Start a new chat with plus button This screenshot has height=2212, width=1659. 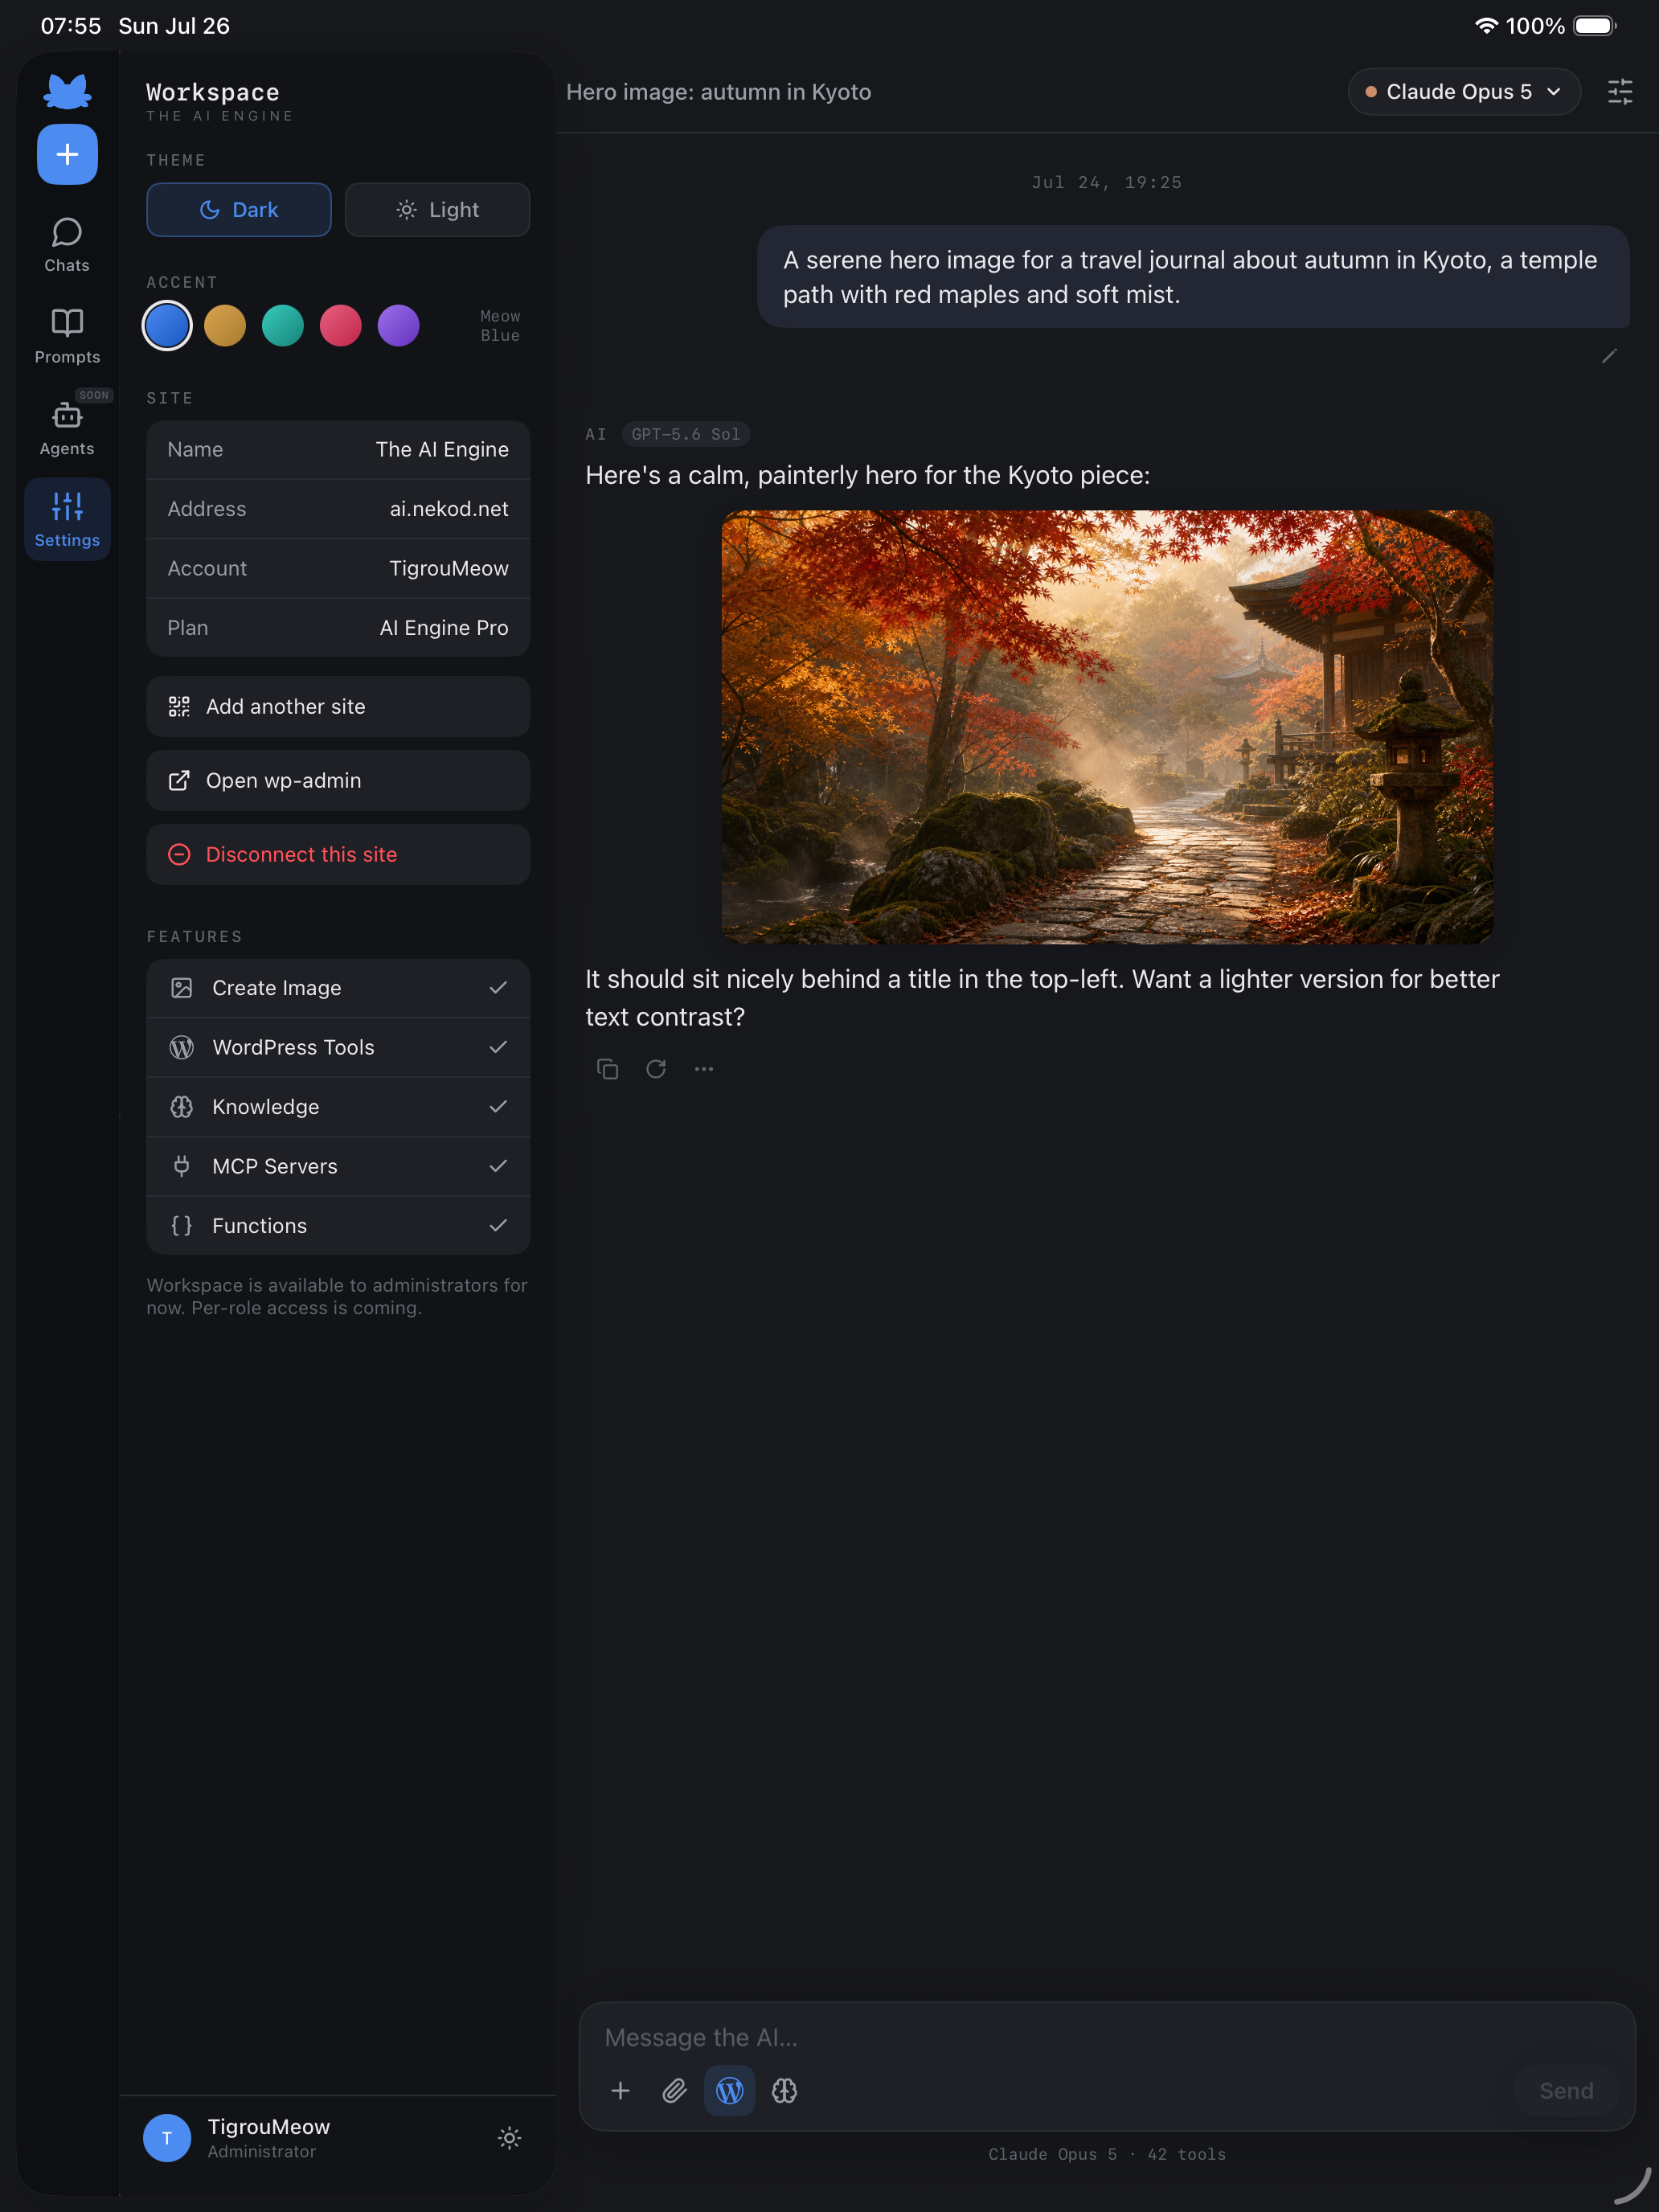click(x=67, y=154)
